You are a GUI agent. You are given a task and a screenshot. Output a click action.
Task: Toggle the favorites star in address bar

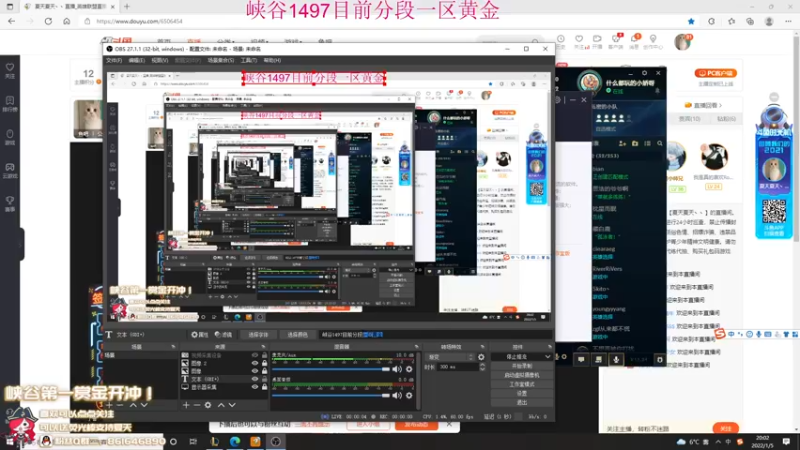(691, 21)
